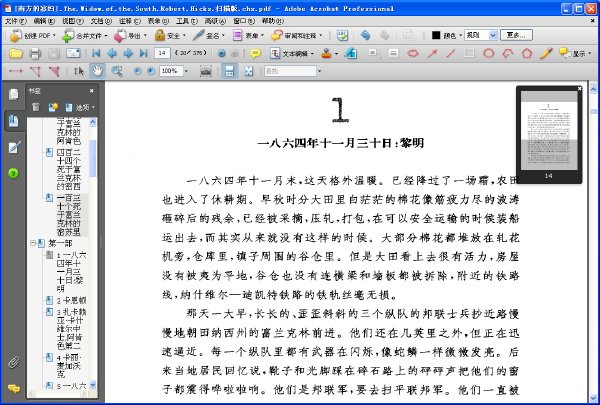This screenshot has height=405, width=600.
Task: Collapse the 第一部 bookmark tree node
Action: (33, 243)
